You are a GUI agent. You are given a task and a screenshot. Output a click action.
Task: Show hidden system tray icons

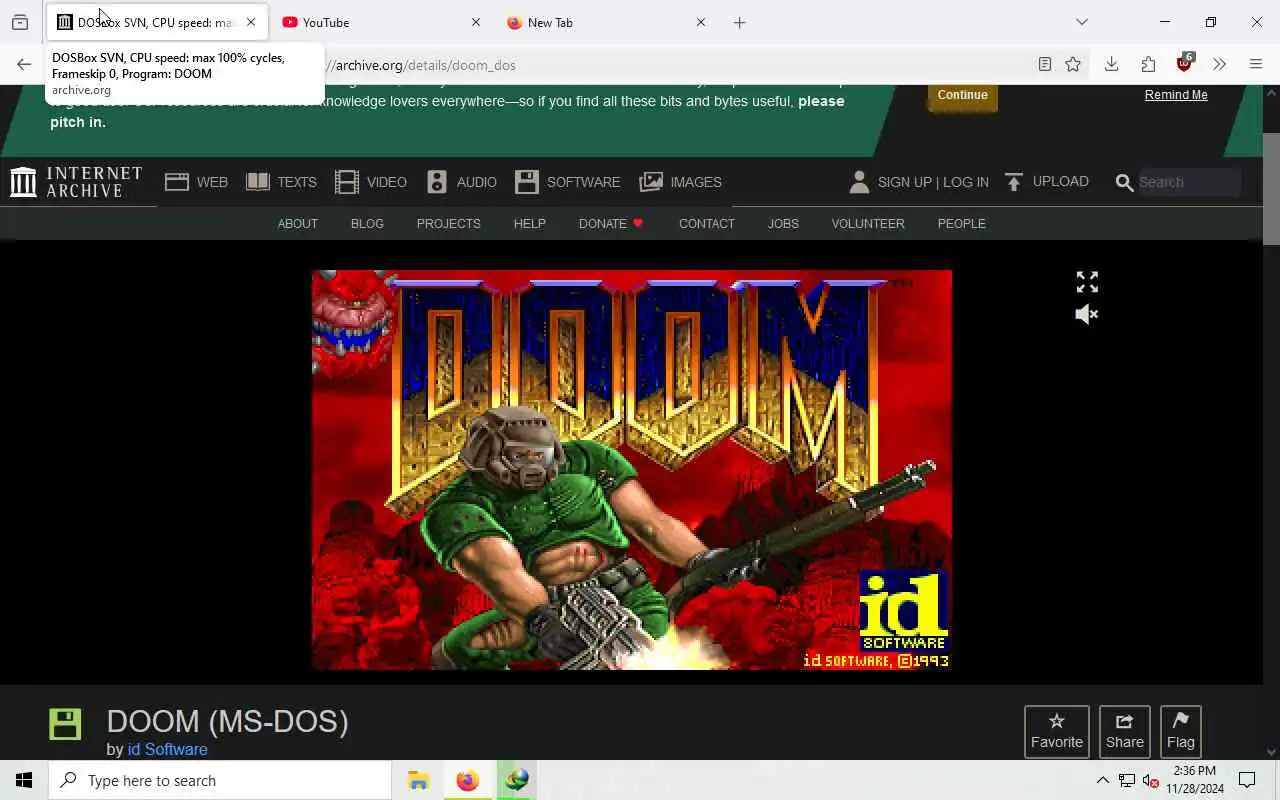point(1103,780)
